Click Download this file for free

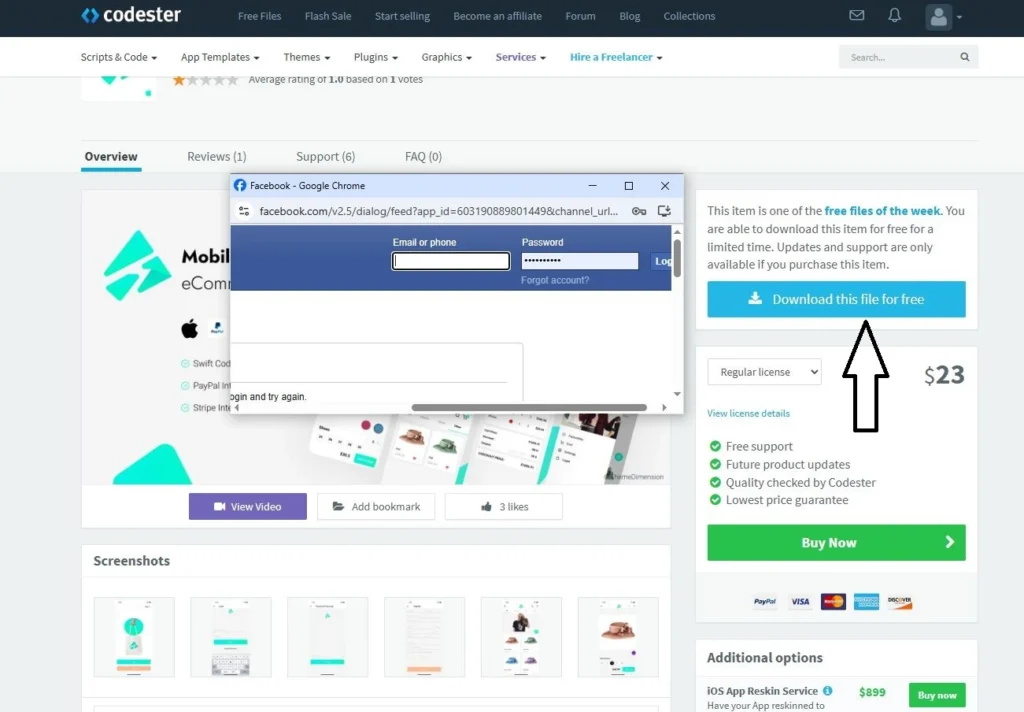[x=836, y=299]
